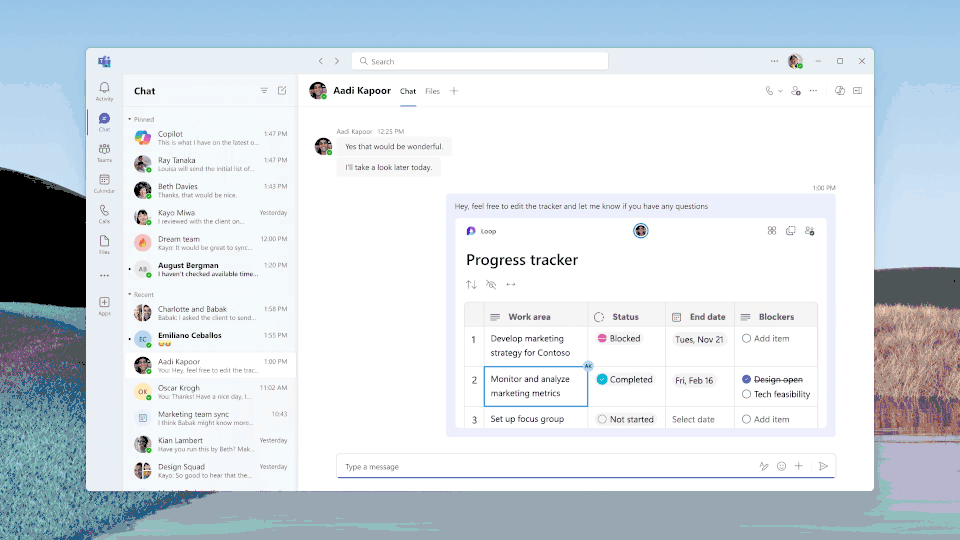Open the Marketing team sync chat

pyautogui.click(x=211, y=418)
